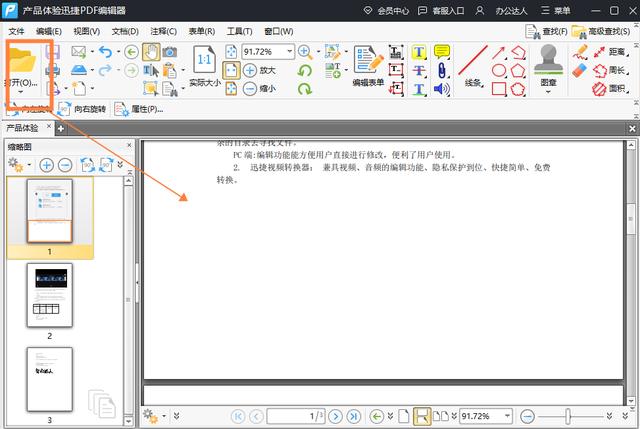Expand status bar options gear dropdown
Viewport: 640px width, 429px height.
click(164, 416)
